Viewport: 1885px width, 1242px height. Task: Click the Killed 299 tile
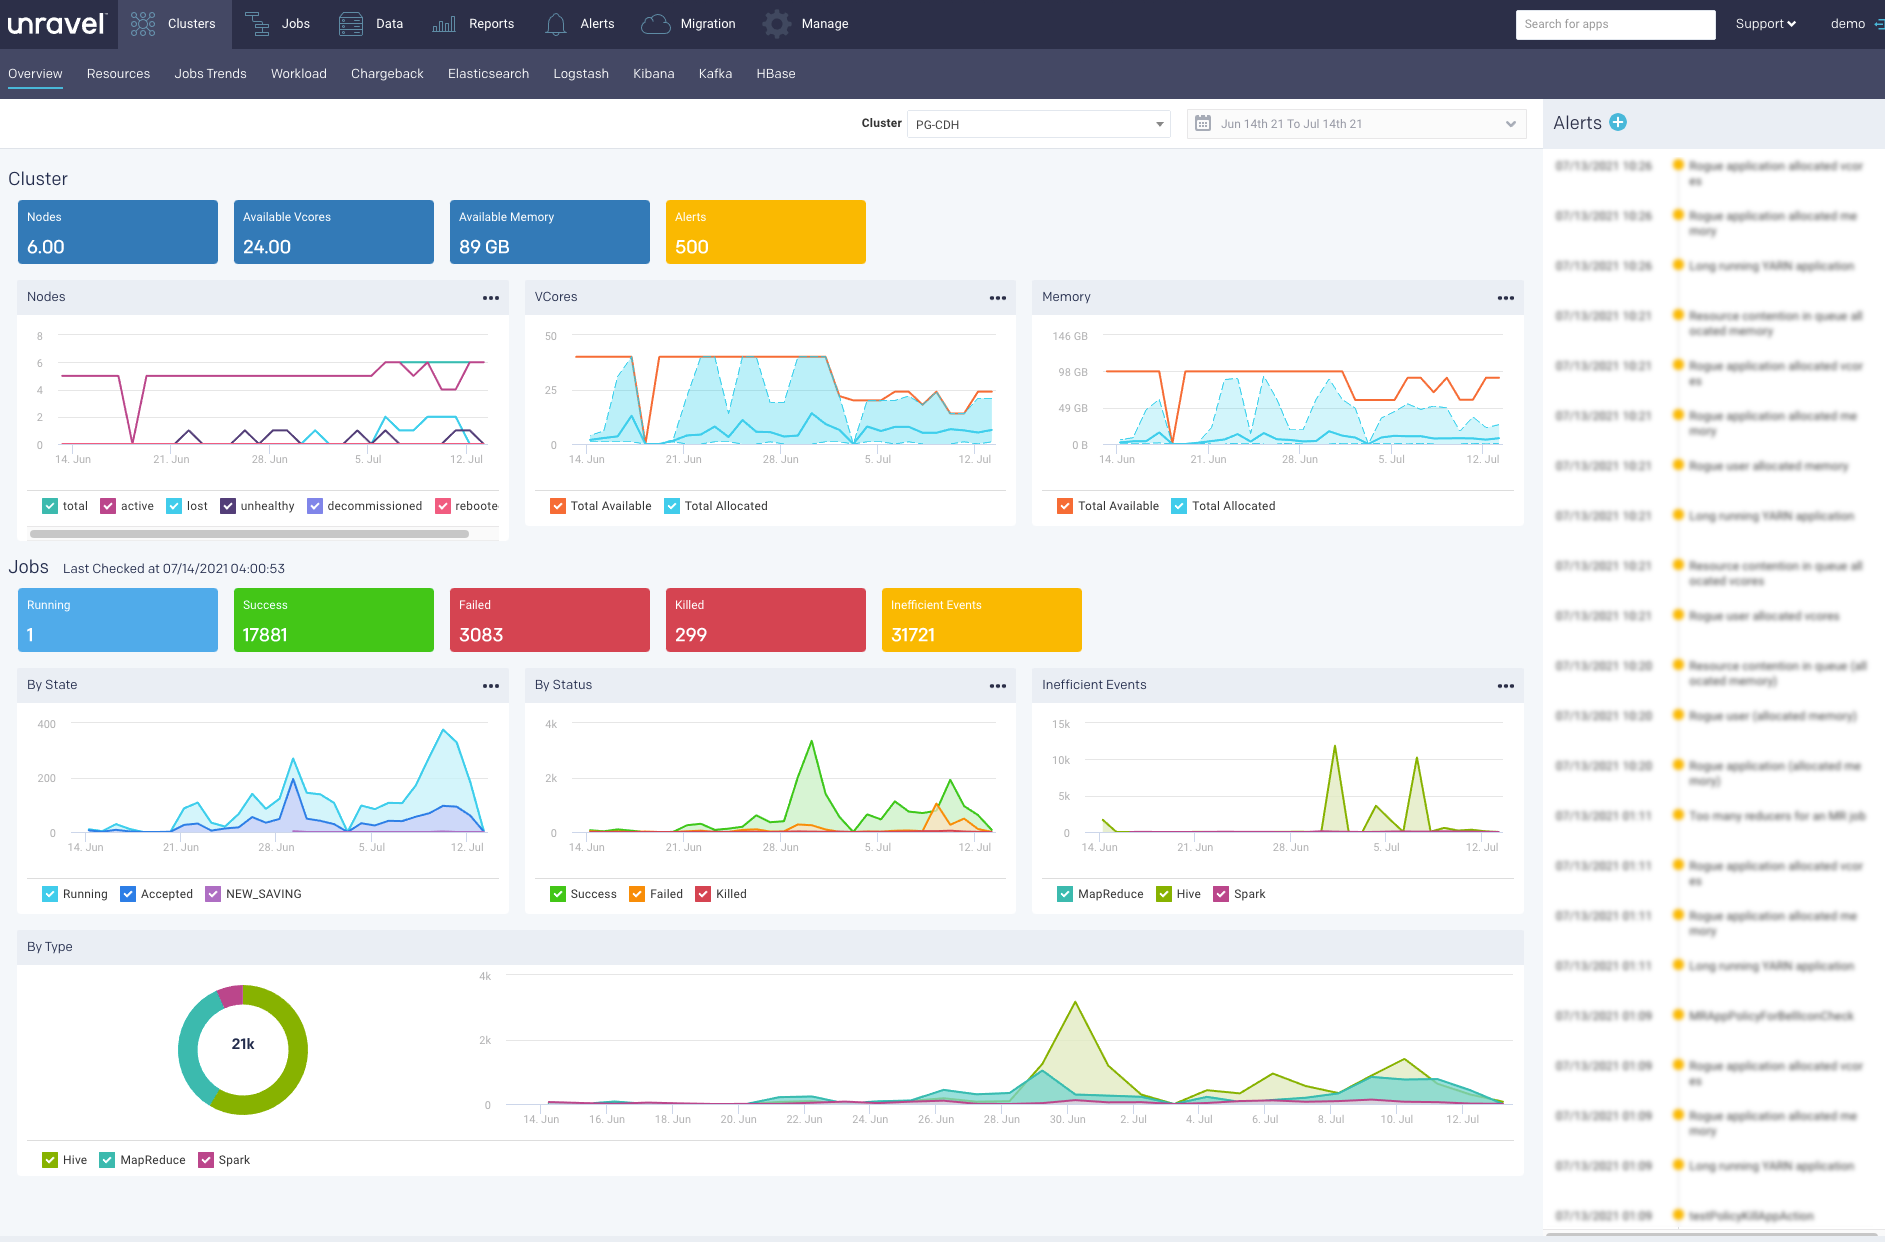click(766, 620)
